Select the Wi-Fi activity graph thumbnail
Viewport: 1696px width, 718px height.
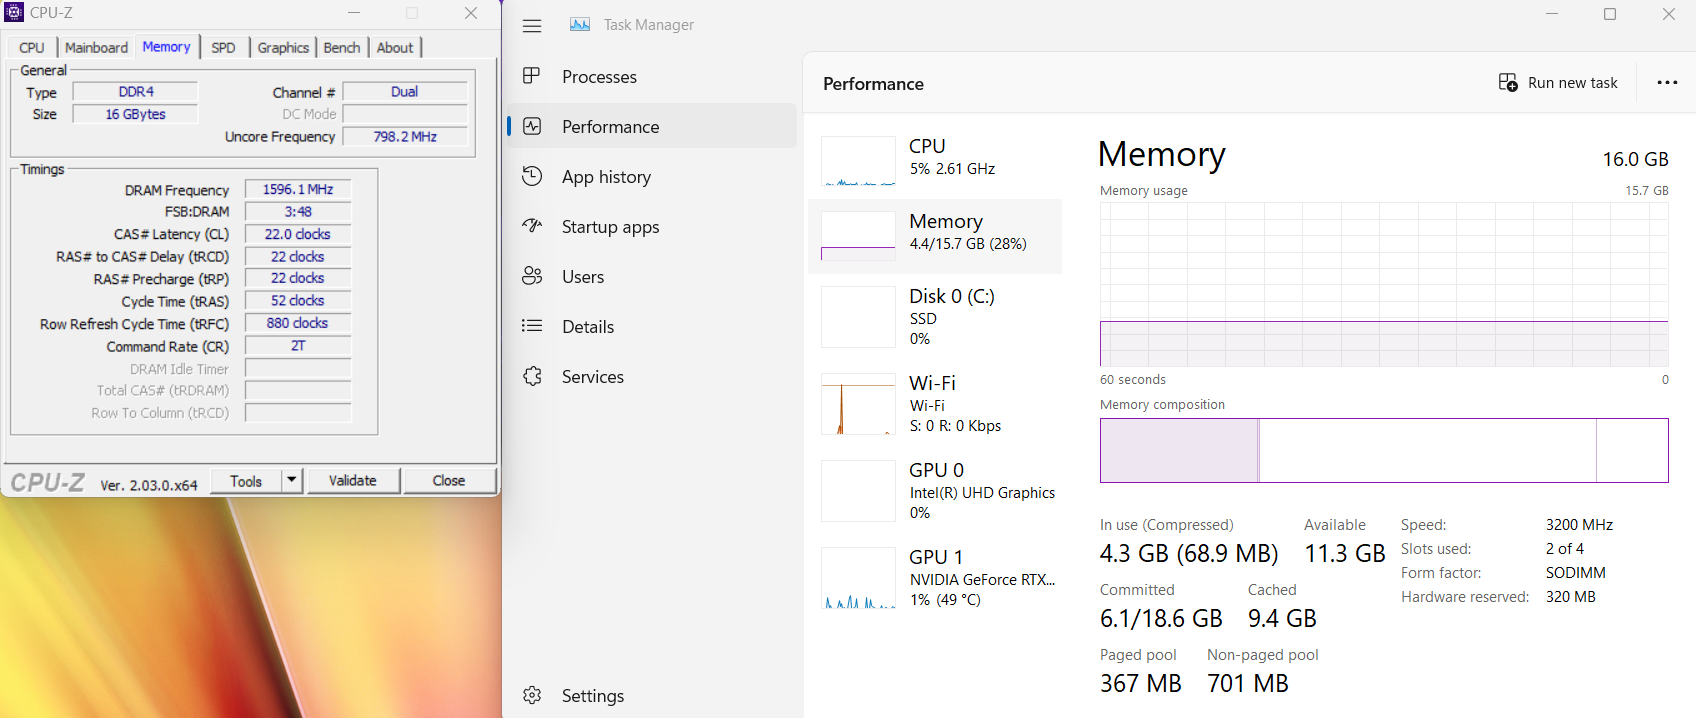coord(858,404)
